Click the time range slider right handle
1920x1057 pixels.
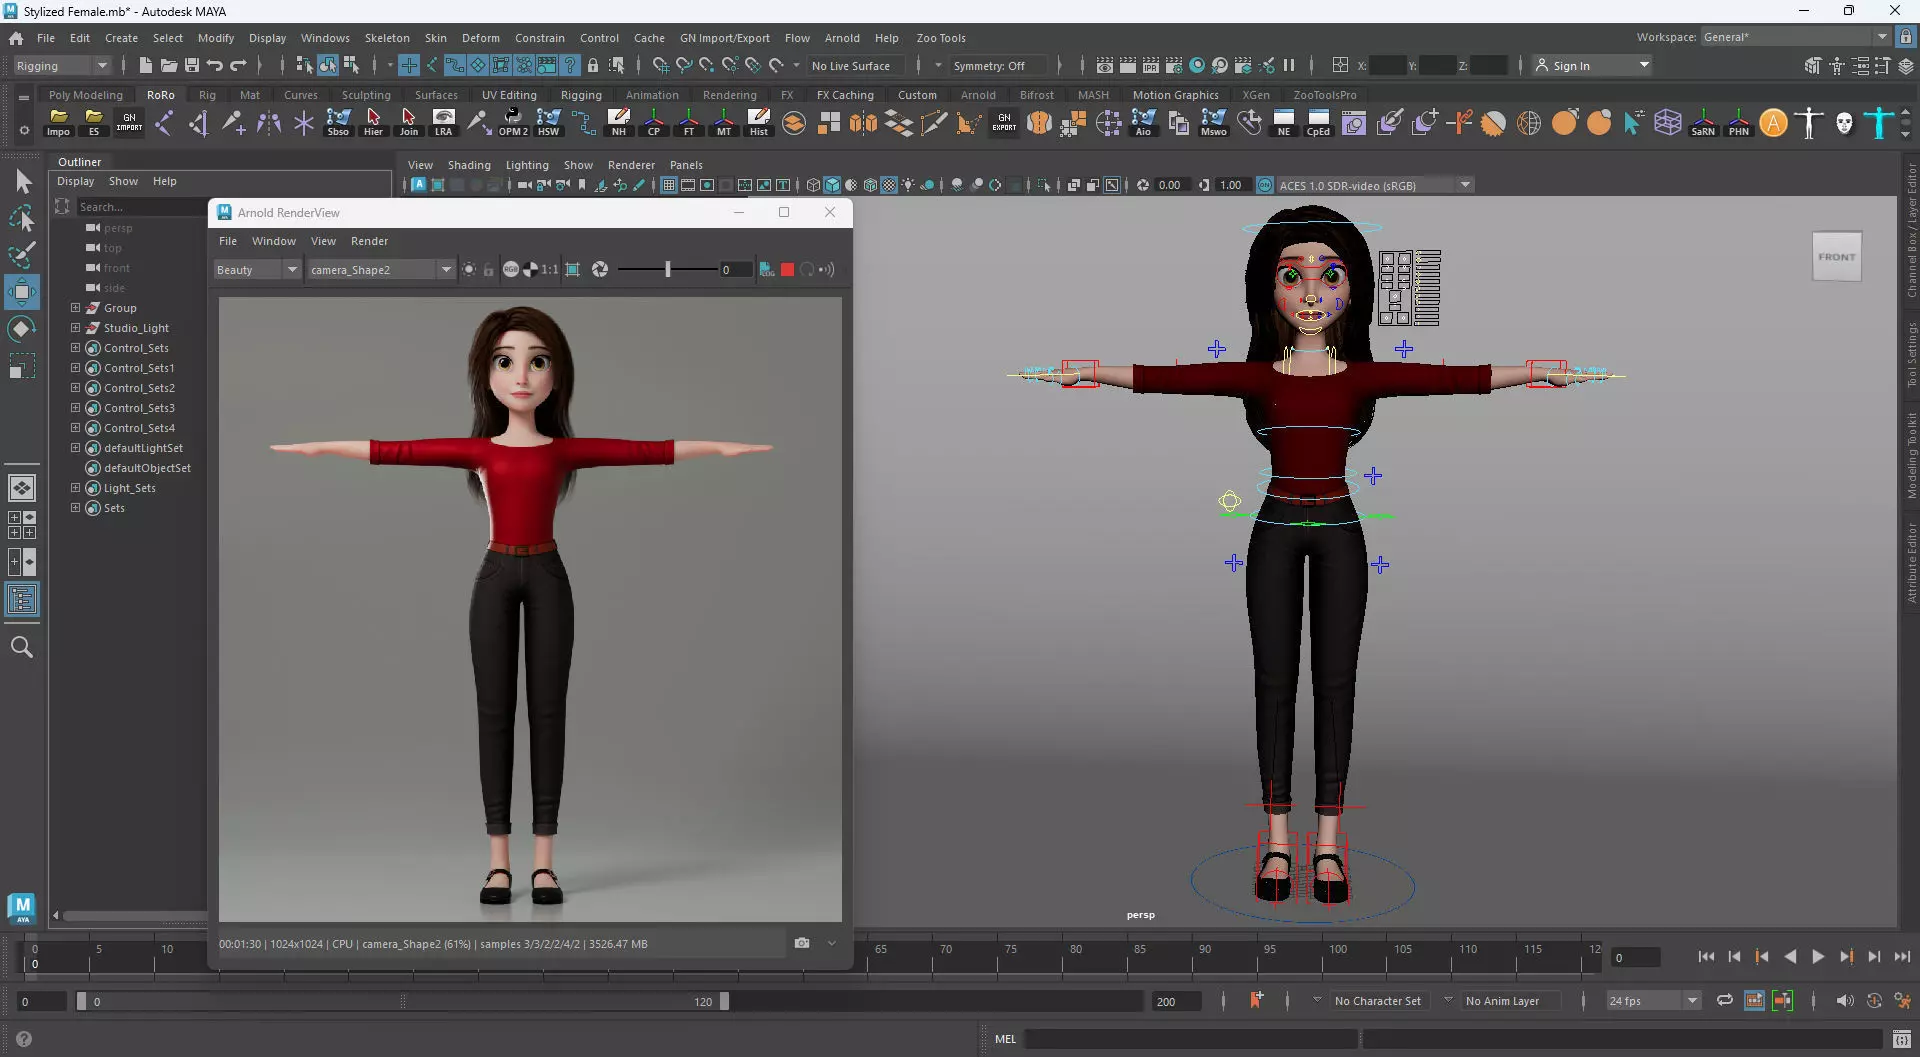724,1001
